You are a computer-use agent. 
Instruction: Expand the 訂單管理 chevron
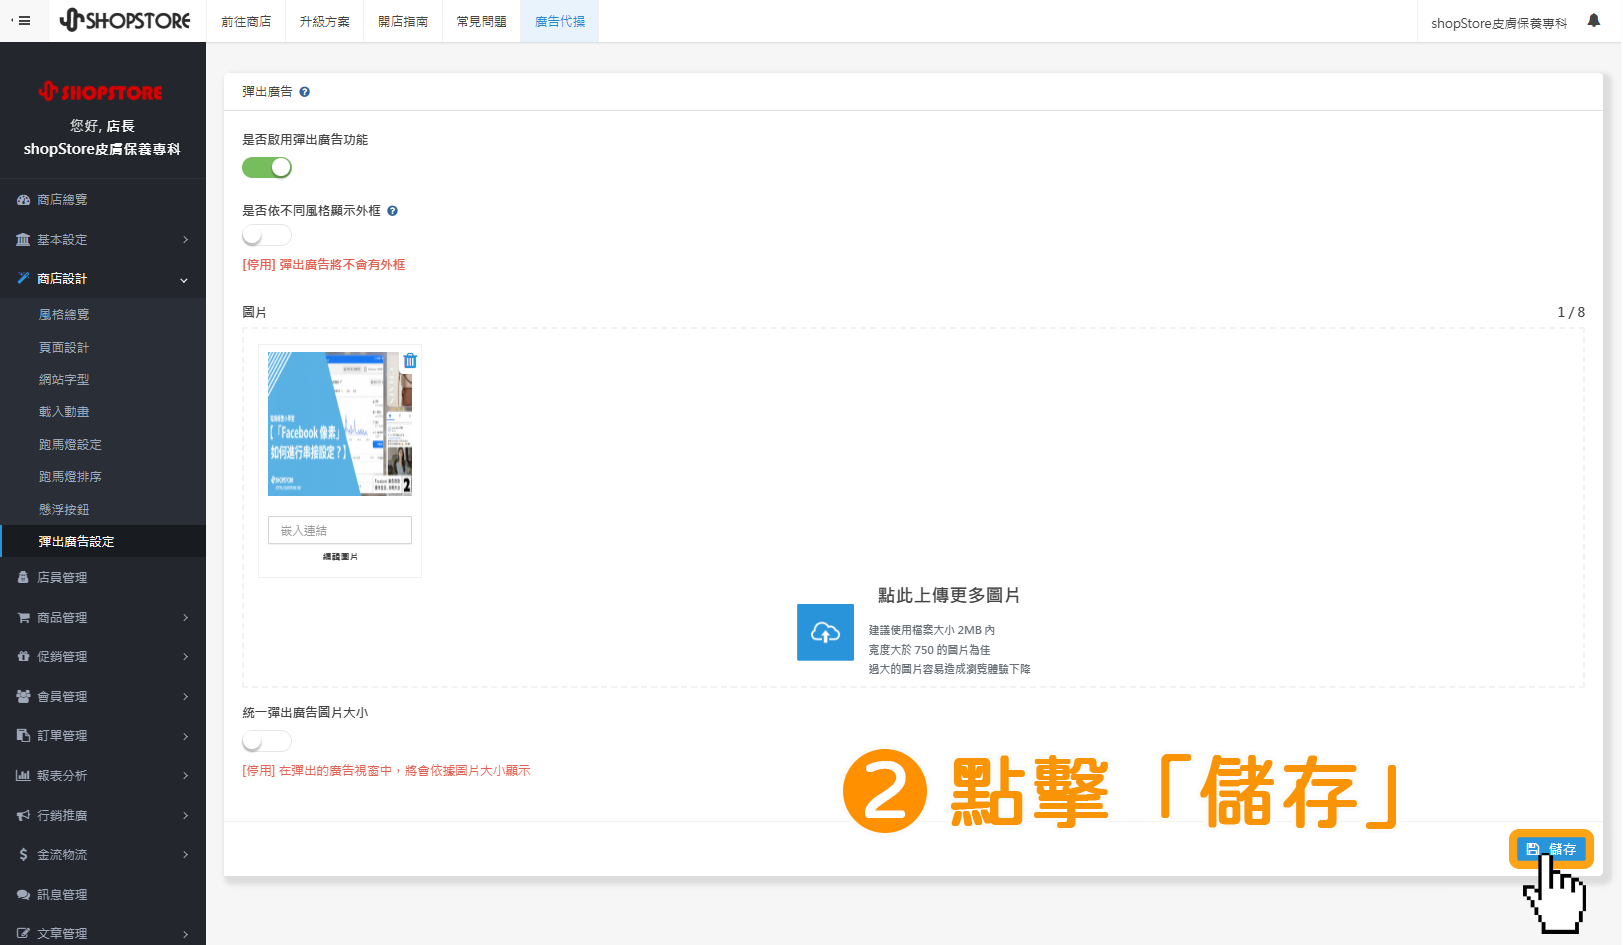tap(186, 737)
